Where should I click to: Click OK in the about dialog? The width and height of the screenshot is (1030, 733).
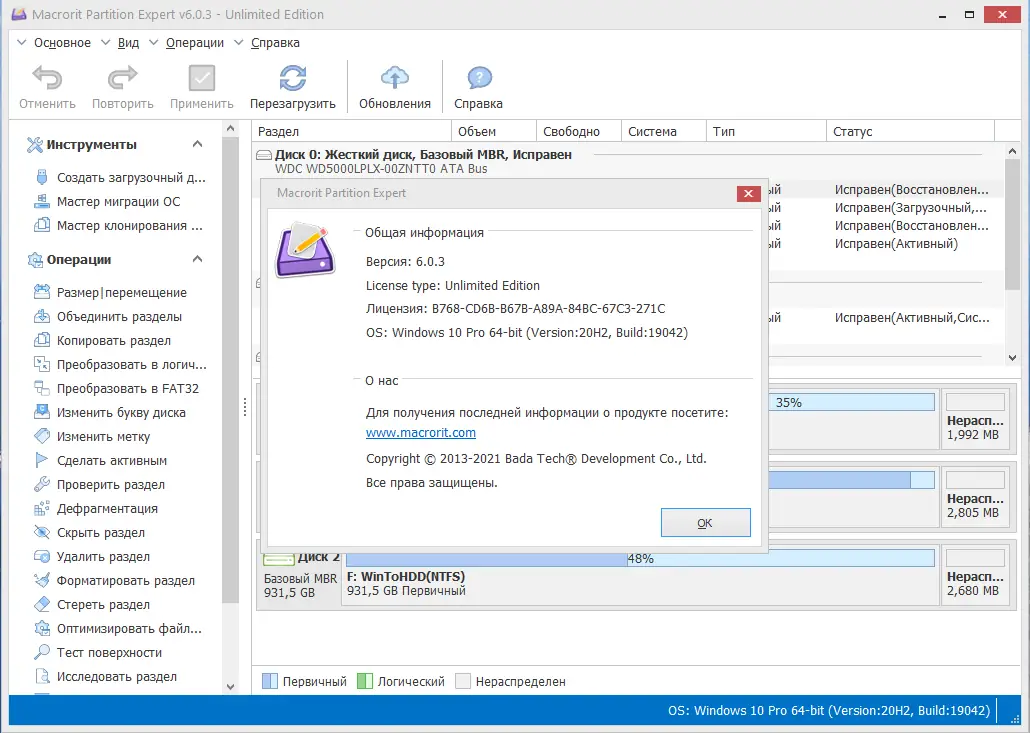tap(705, 522)
